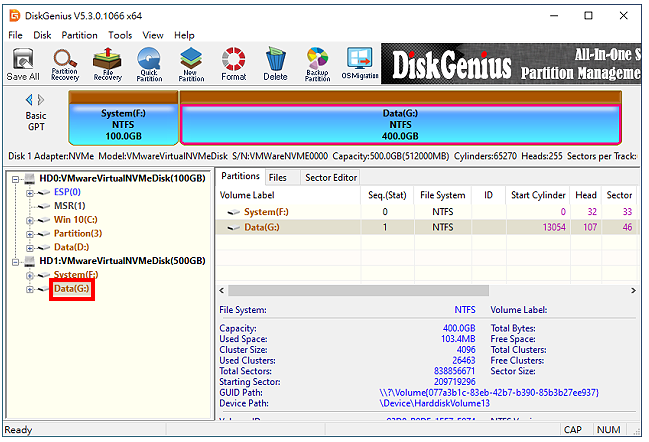The width and height of the screenshot is (649, 442).
Task: Expand the ESP(0) tree node
Action: pos(29,193)
